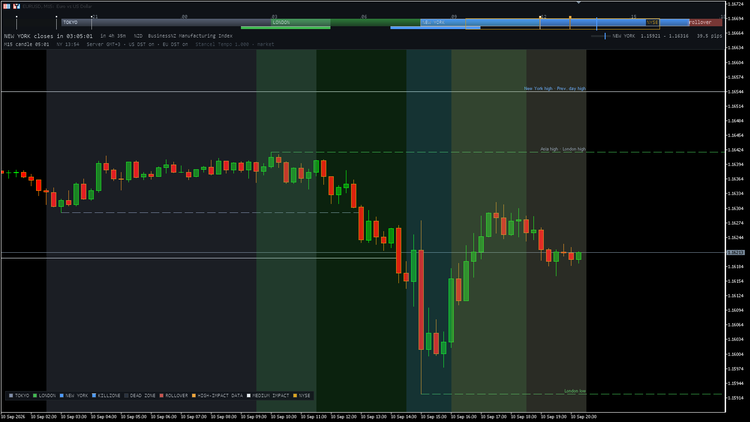Image resolution: width=750 pixels, height=422 pixels.
Task: Click the ROLLOVER red swatch in the legend
Action: pos(162,396)
